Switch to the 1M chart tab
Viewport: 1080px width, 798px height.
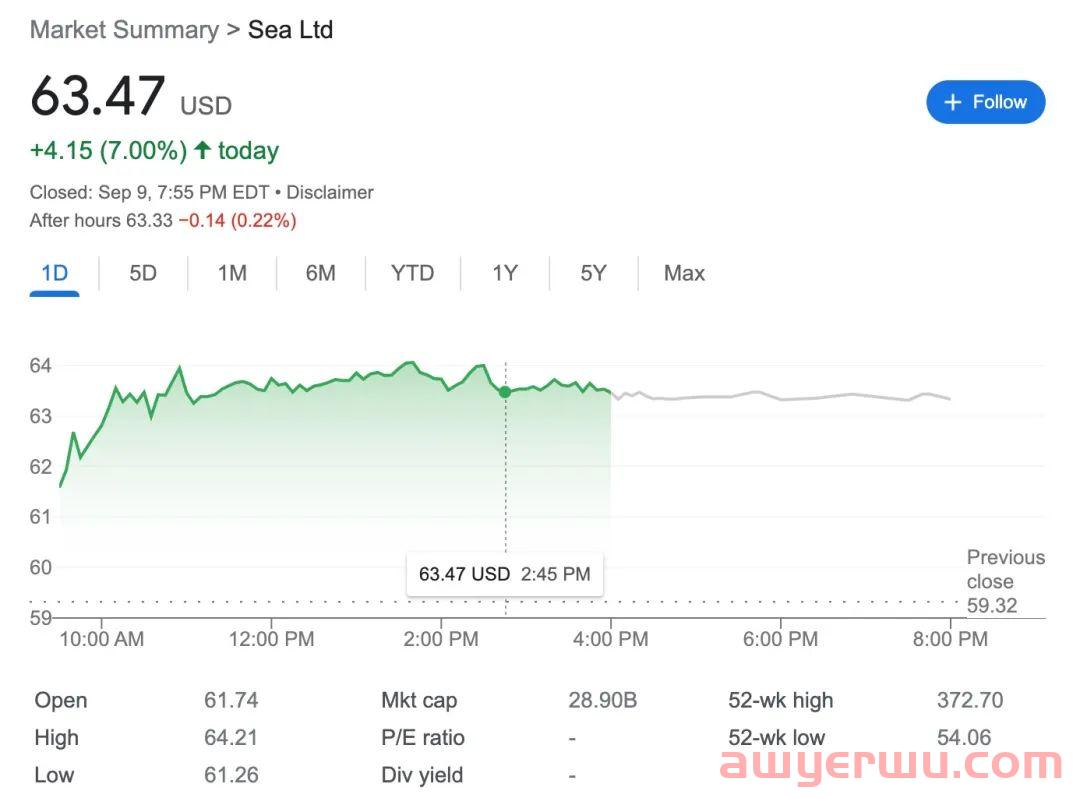point(232,273)
